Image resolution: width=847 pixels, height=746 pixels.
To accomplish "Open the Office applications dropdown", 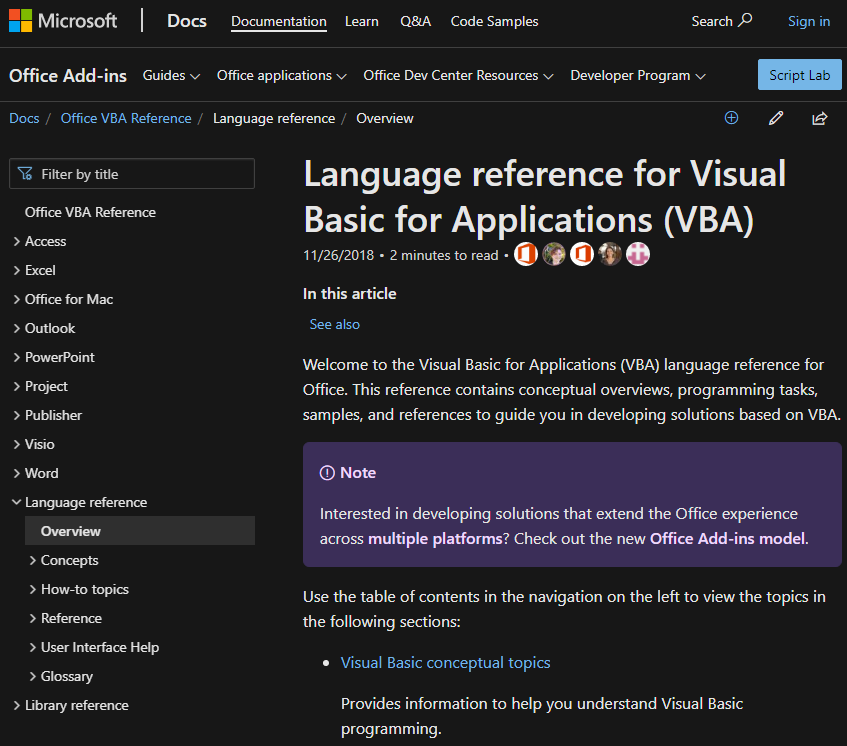I will tap(281, 75).
